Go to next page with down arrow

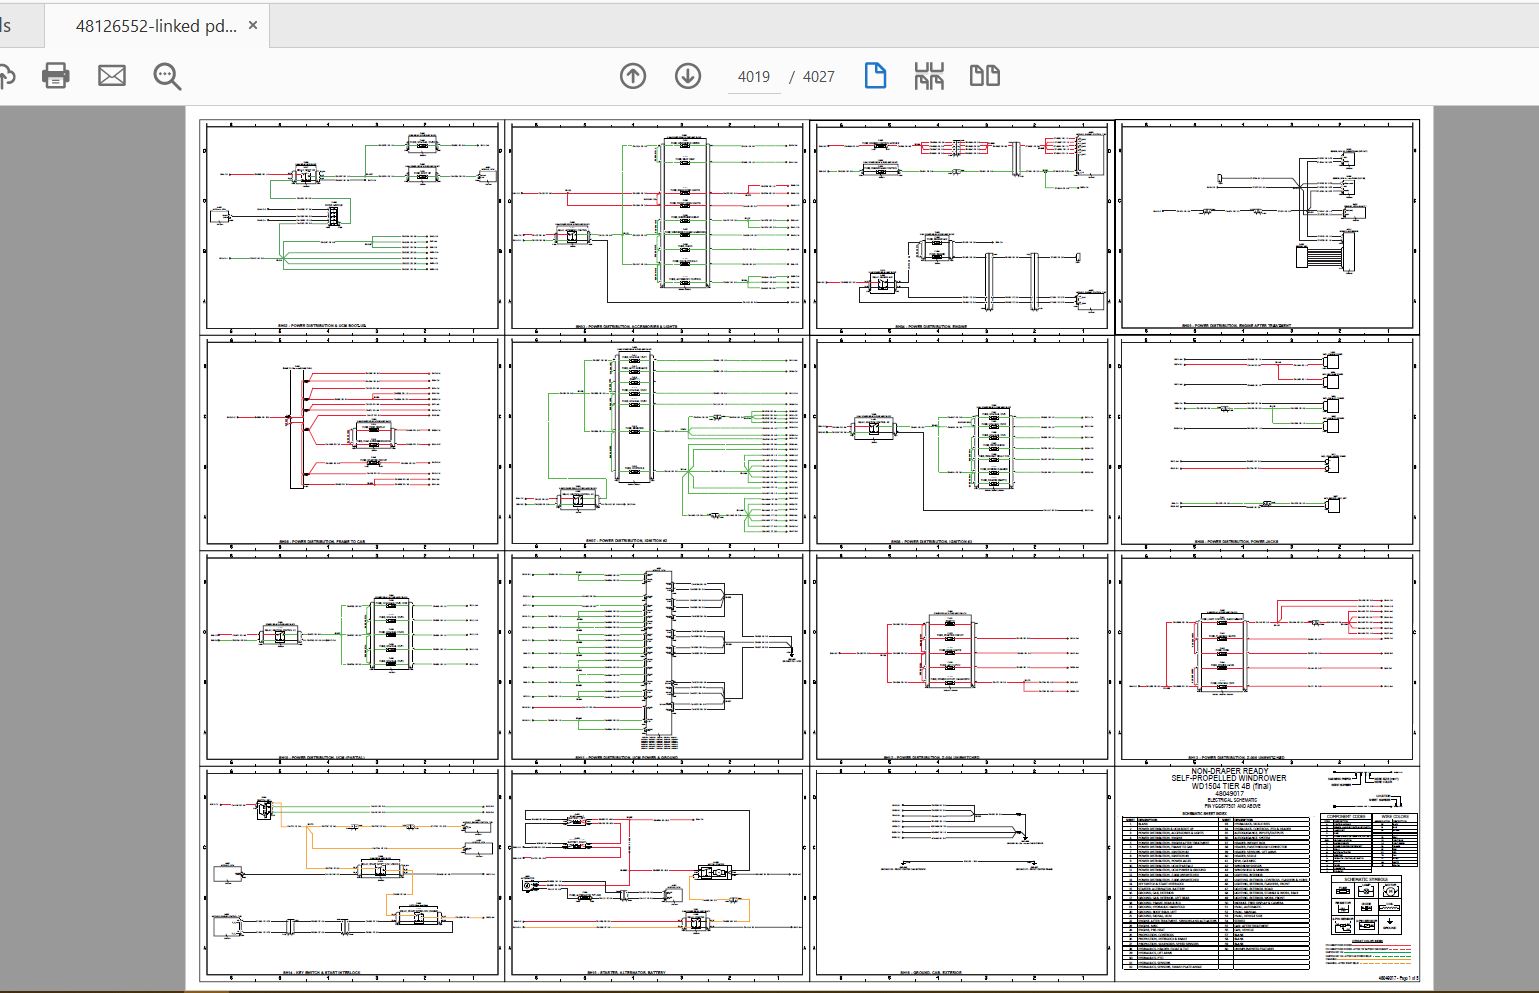click(x=688, y=76)
